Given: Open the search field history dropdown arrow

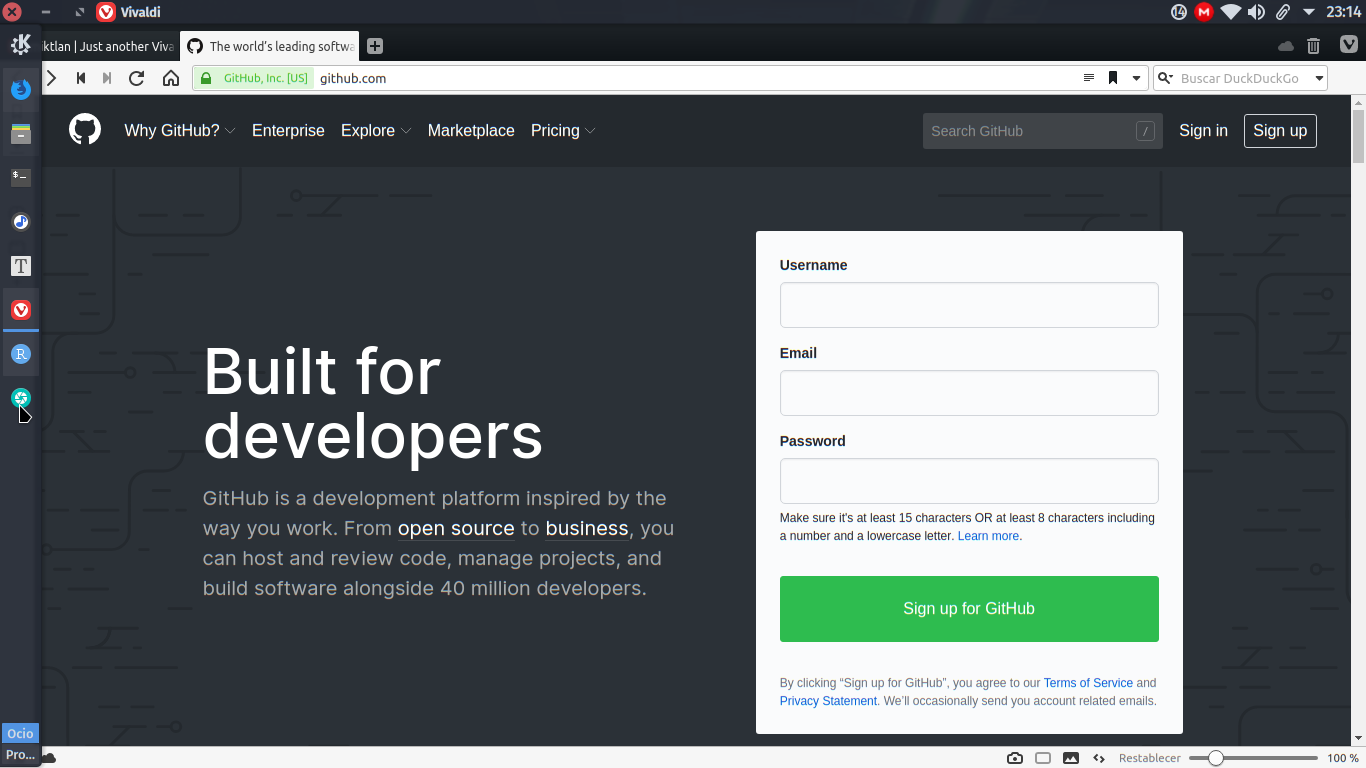Looking at the screenshot, I should click(x=1319, y=78).
